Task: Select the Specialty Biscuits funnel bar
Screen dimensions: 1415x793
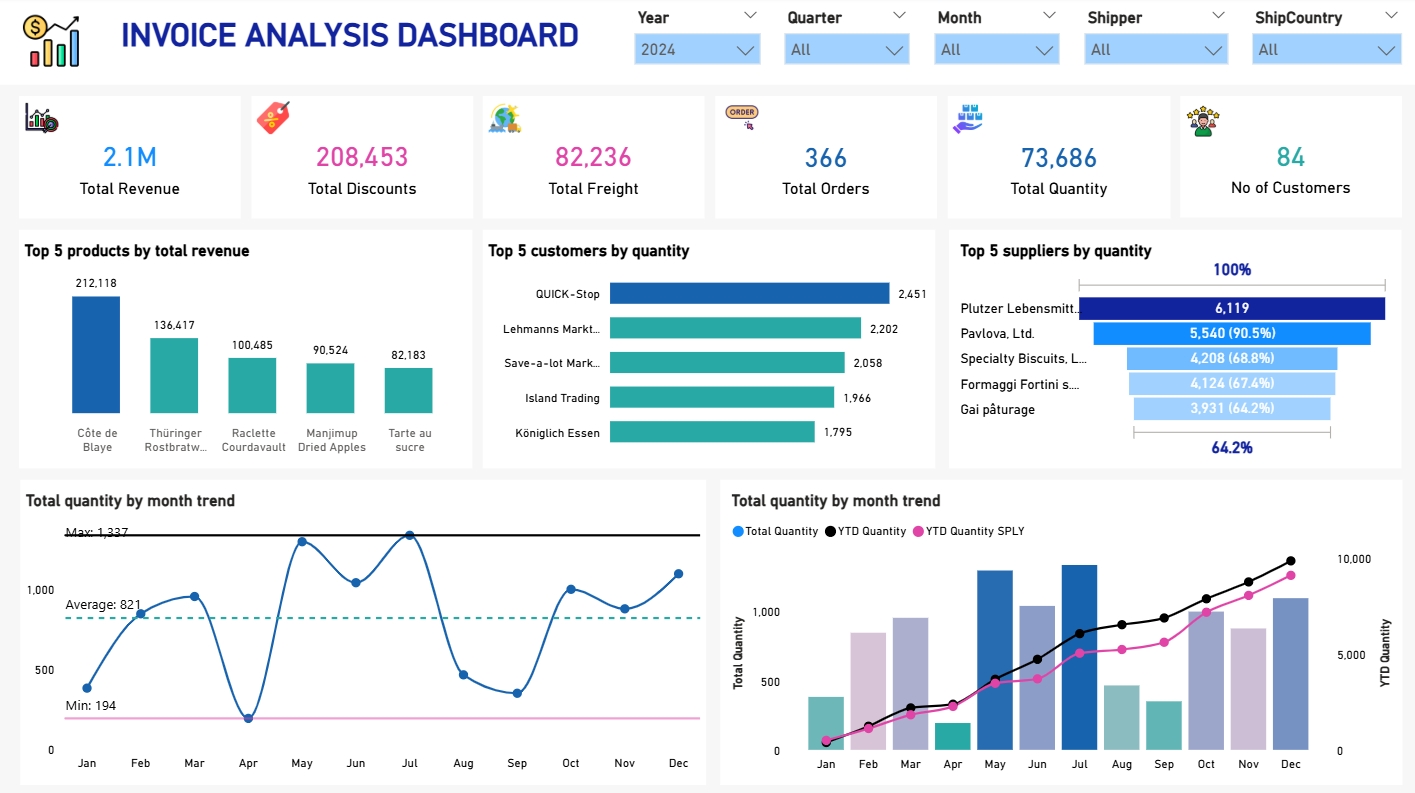Action: [x=1232, y=358]
